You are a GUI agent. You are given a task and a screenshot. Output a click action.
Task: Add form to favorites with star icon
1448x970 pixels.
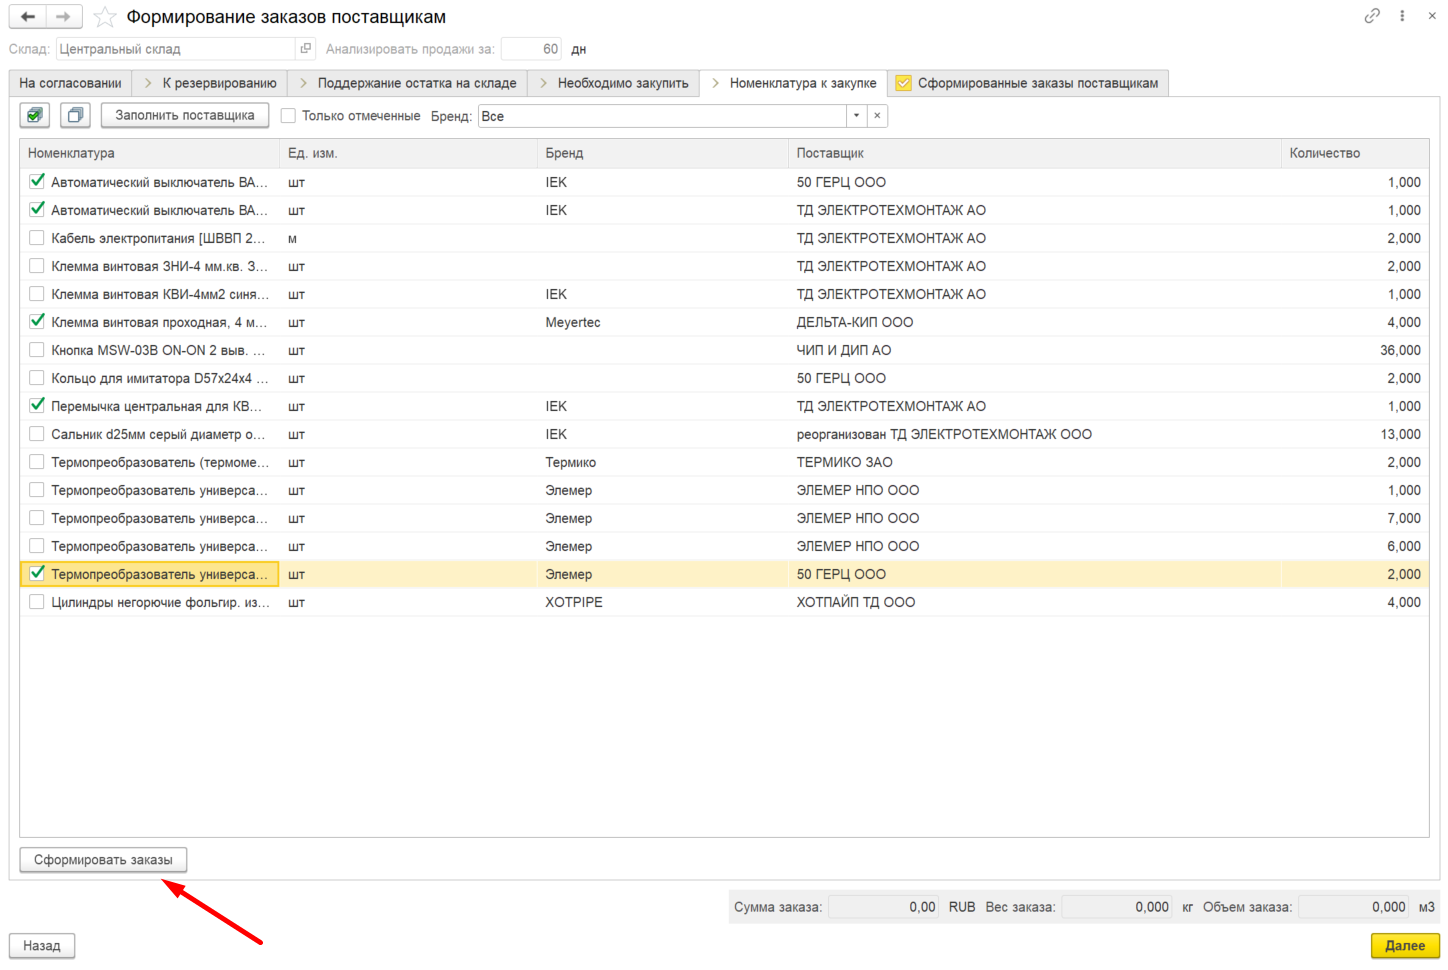pos(105,17)
